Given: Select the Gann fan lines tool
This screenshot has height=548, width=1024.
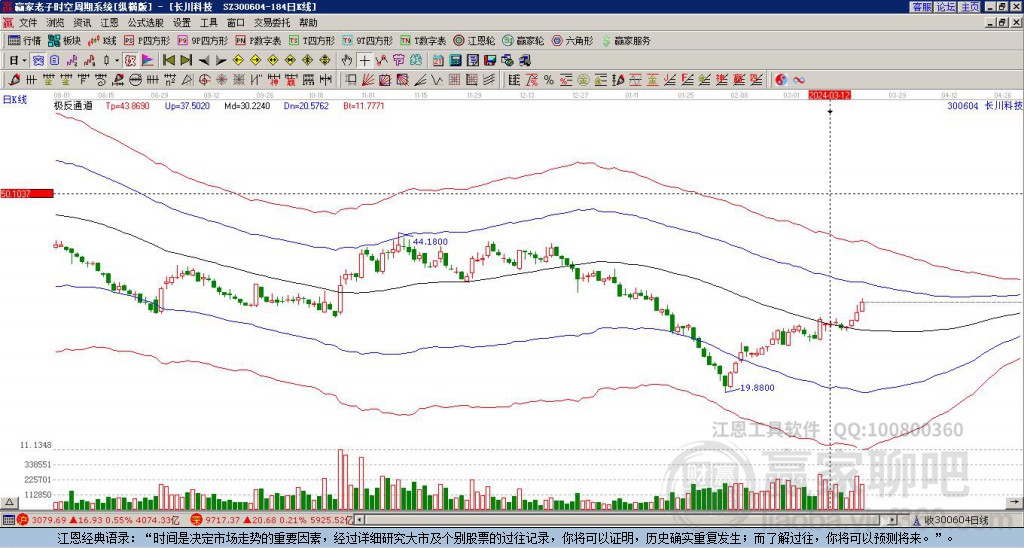Looking at the screenshot, I should [x=367, y=80].
